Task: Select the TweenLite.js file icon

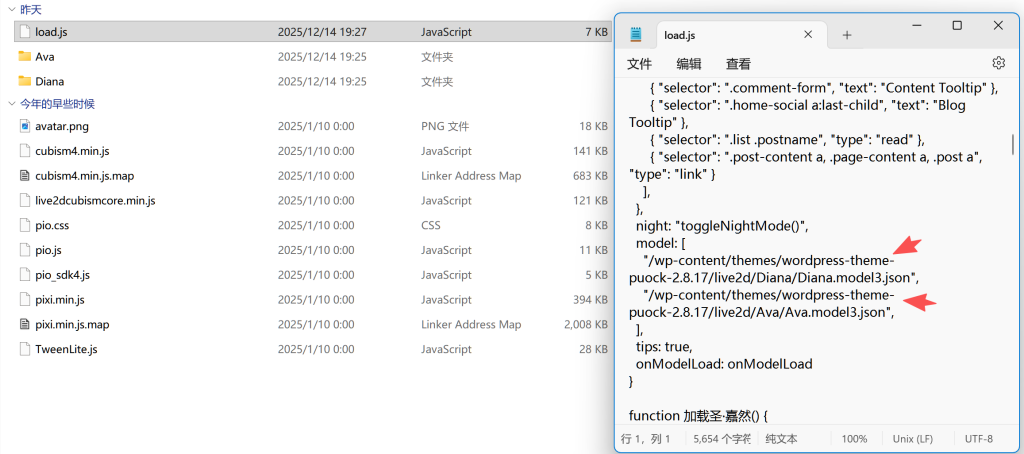Action: click(x=25, y=349)
